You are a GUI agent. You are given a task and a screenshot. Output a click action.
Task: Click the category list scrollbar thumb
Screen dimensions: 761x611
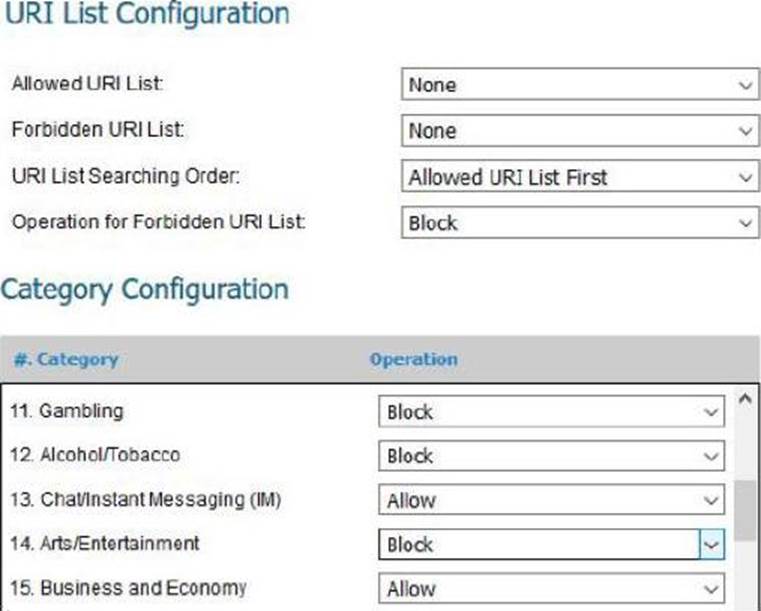point(744,512)
